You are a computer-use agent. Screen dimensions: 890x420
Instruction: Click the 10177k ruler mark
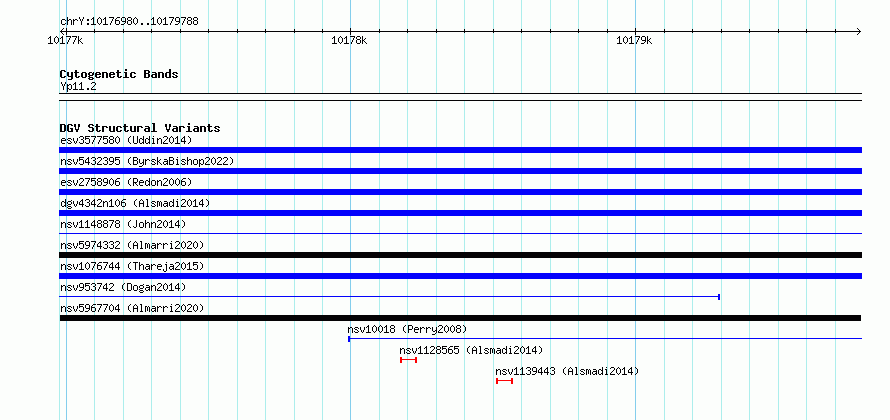[66, 40]
